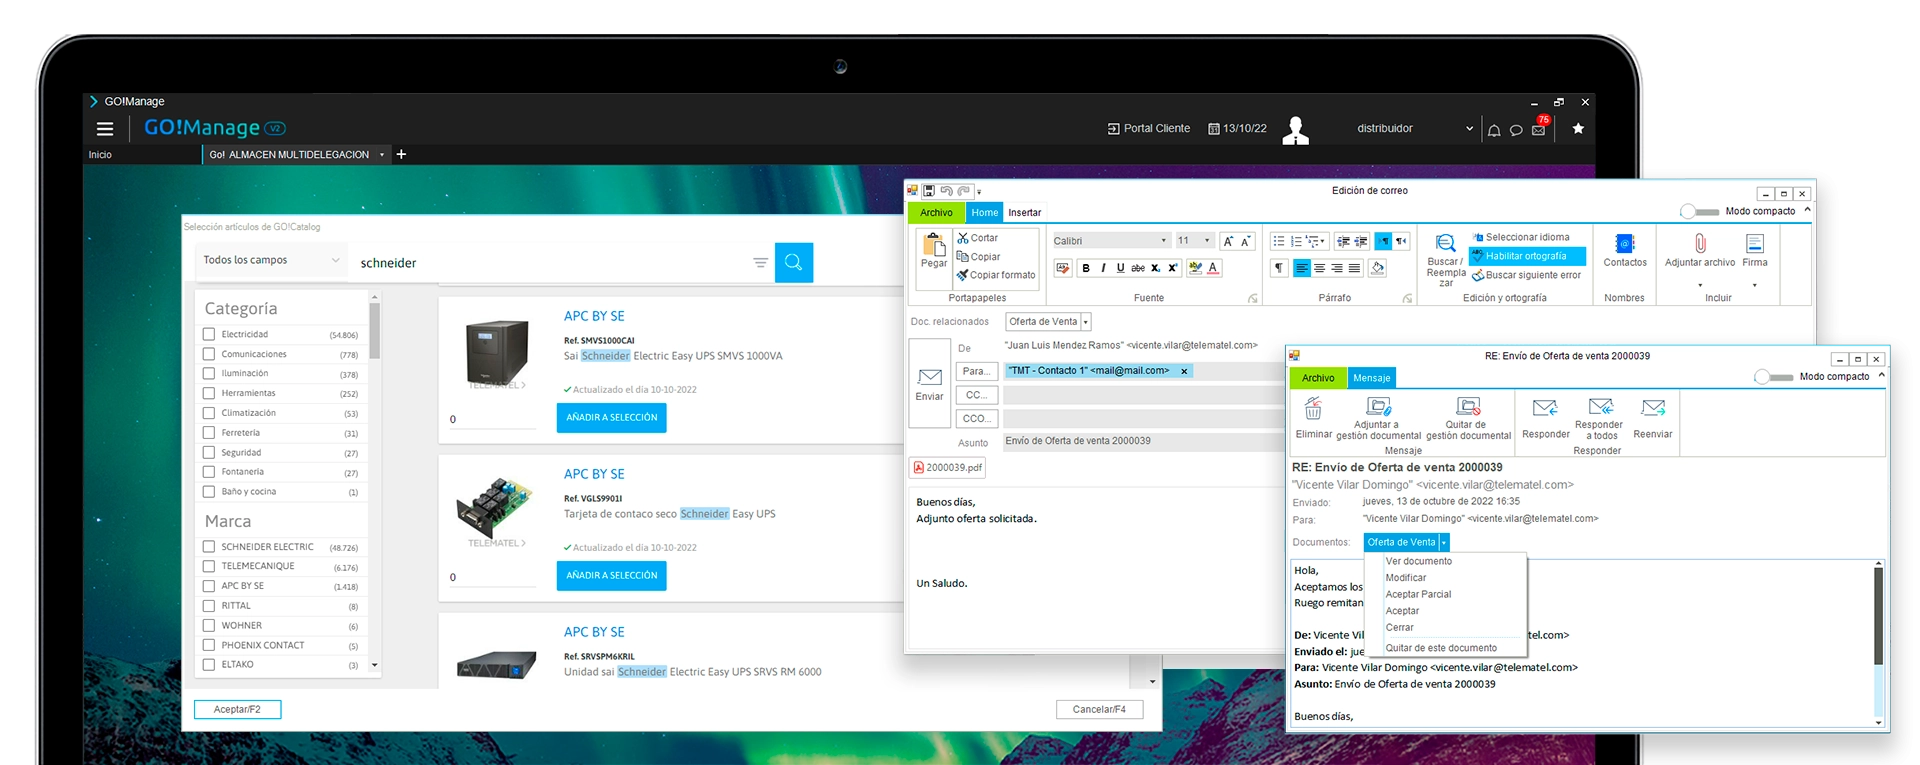Open the ALMACEN MULTIDELEGACION tab dropdown arrow

pos(382,155)
